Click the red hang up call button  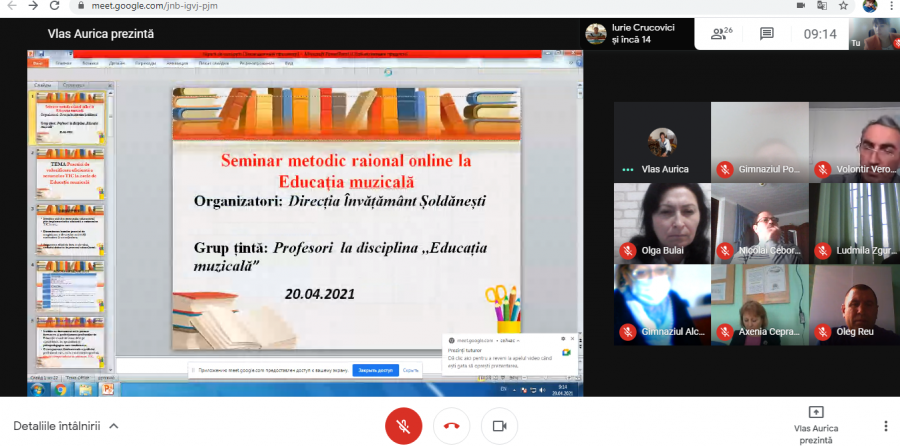coord(451,426)
